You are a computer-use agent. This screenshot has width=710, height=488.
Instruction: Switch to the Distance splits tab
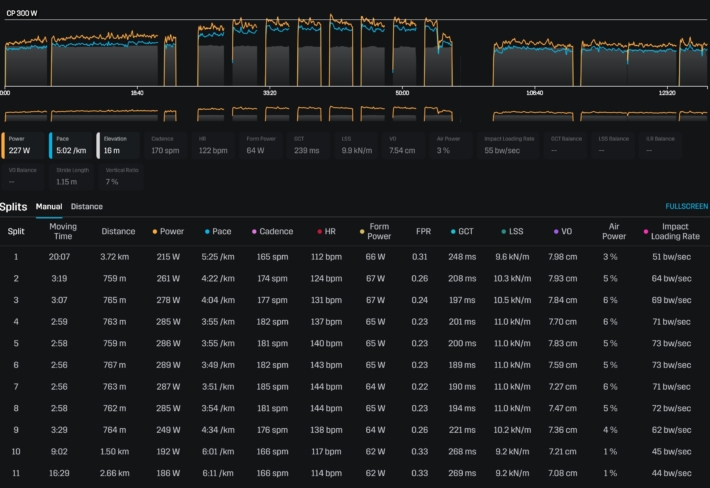tap(86, 207)
